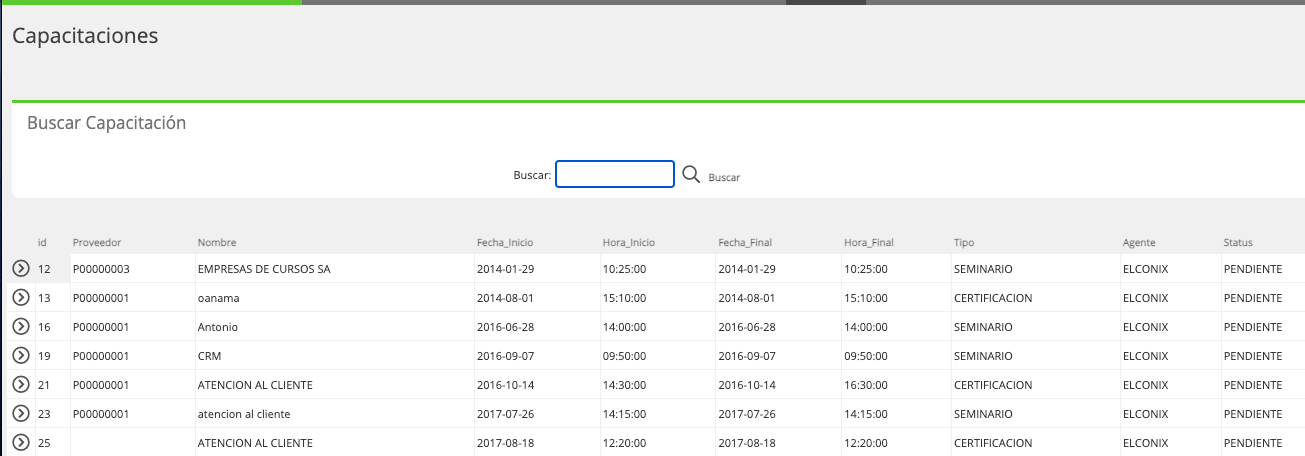Click the Buscar button label
Image resolution: width=1305 pixels, height=456 pixels.
pos(724,177)
